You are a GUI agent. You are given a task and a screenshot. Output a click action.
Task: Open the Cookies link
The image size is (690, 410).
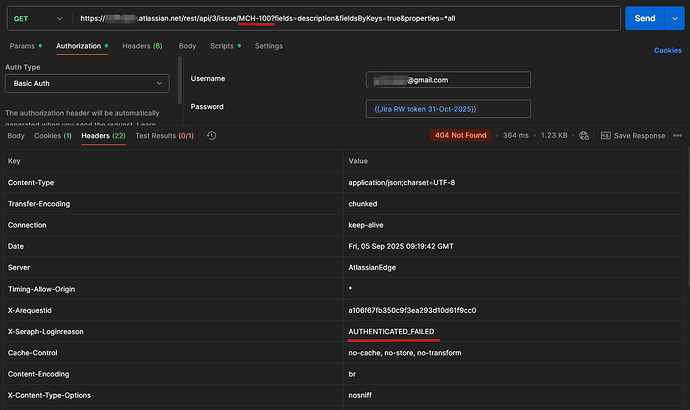click(667, 50)
